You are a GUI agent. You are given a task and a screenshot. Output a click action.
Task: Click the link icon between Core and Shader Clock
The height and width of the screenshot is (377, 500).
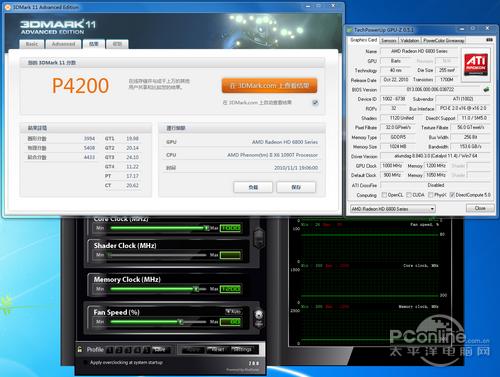click(259, 238)
